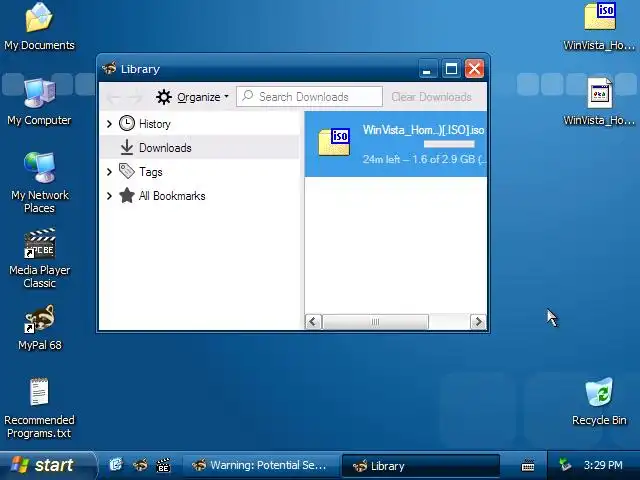Click the back arrow in Library toolbar
This screenshot has width=640, height=480.
(x=113, y=98)
